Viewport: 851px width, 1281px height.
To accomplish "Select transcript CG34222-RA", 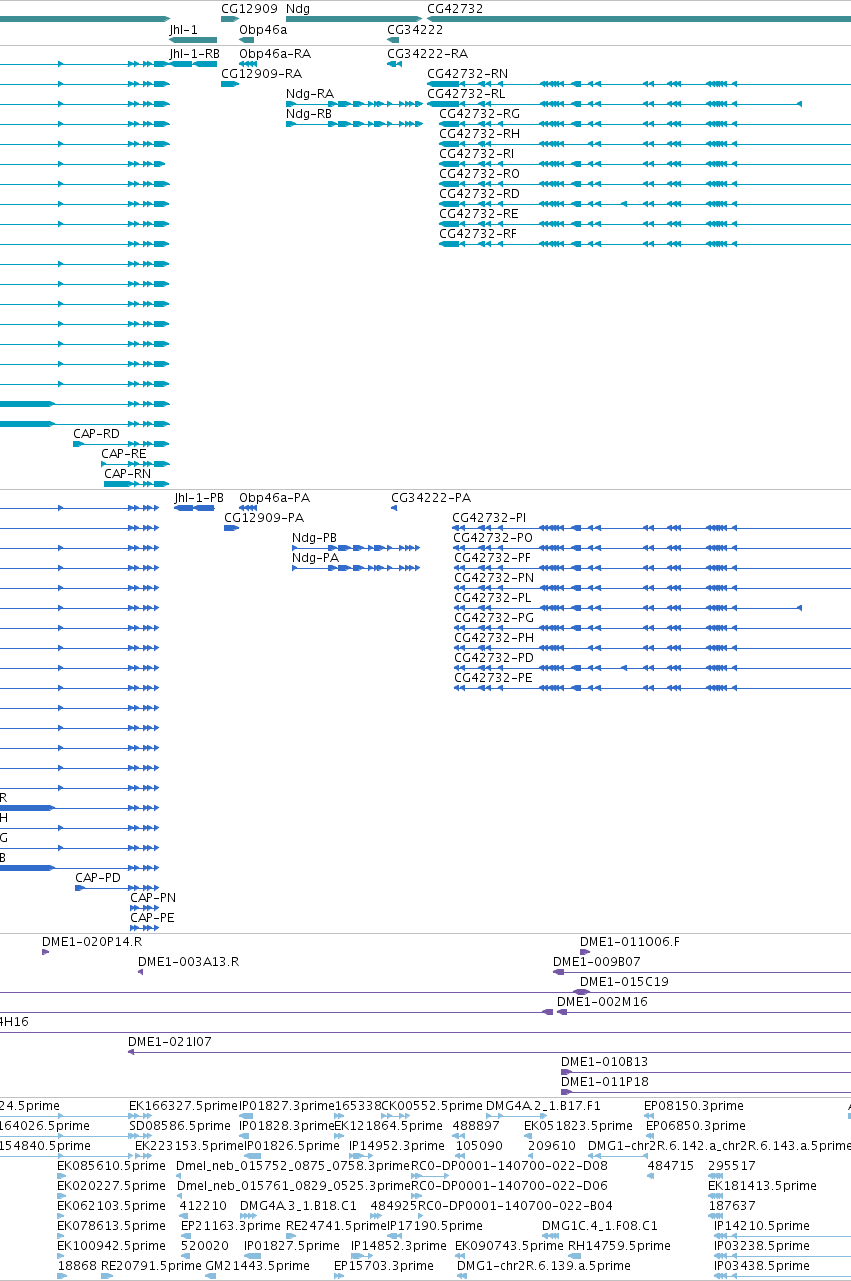I will (x=427, y=53).
